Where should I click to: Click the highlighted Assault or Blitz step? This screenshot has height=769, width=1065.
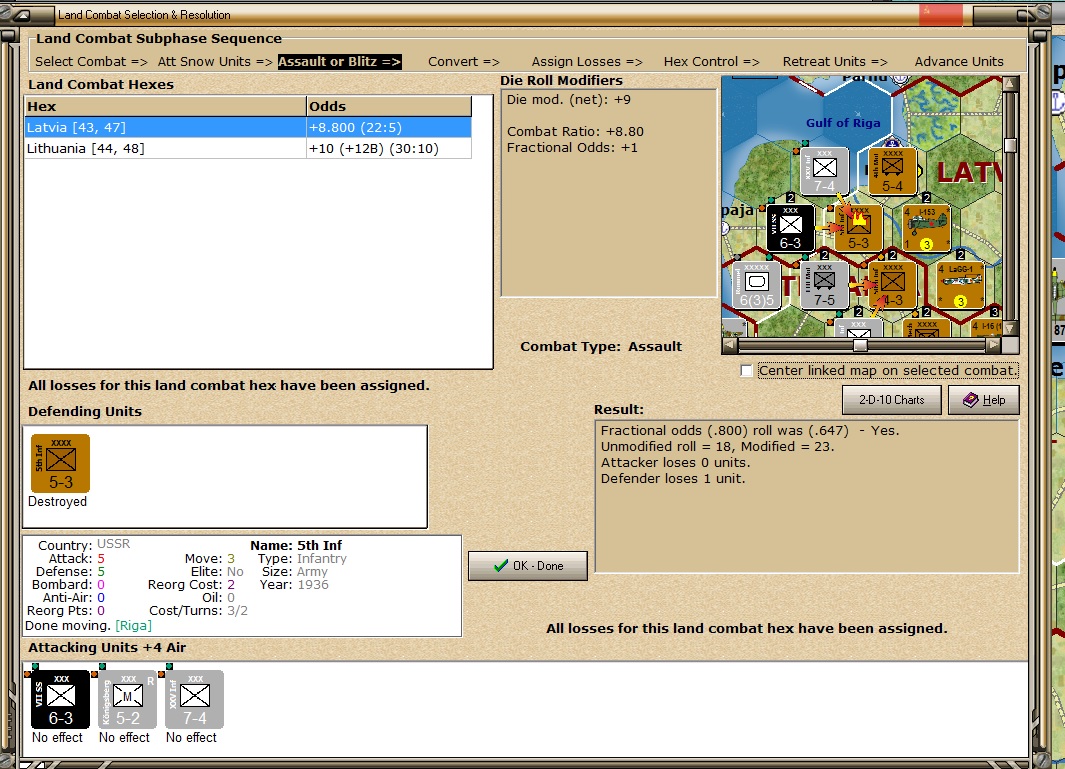click(340, 62)
